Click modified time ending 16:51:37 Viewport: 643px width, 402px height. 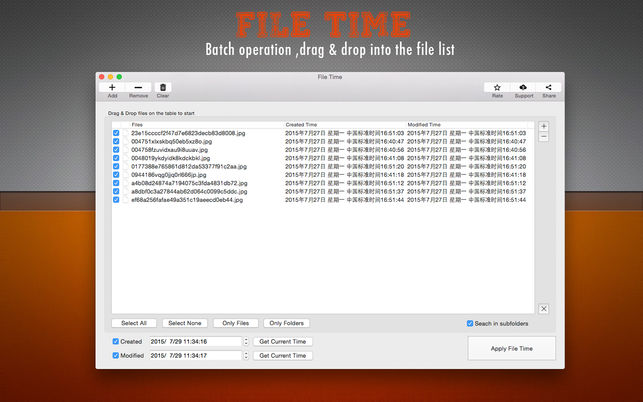tap(466, 191)
